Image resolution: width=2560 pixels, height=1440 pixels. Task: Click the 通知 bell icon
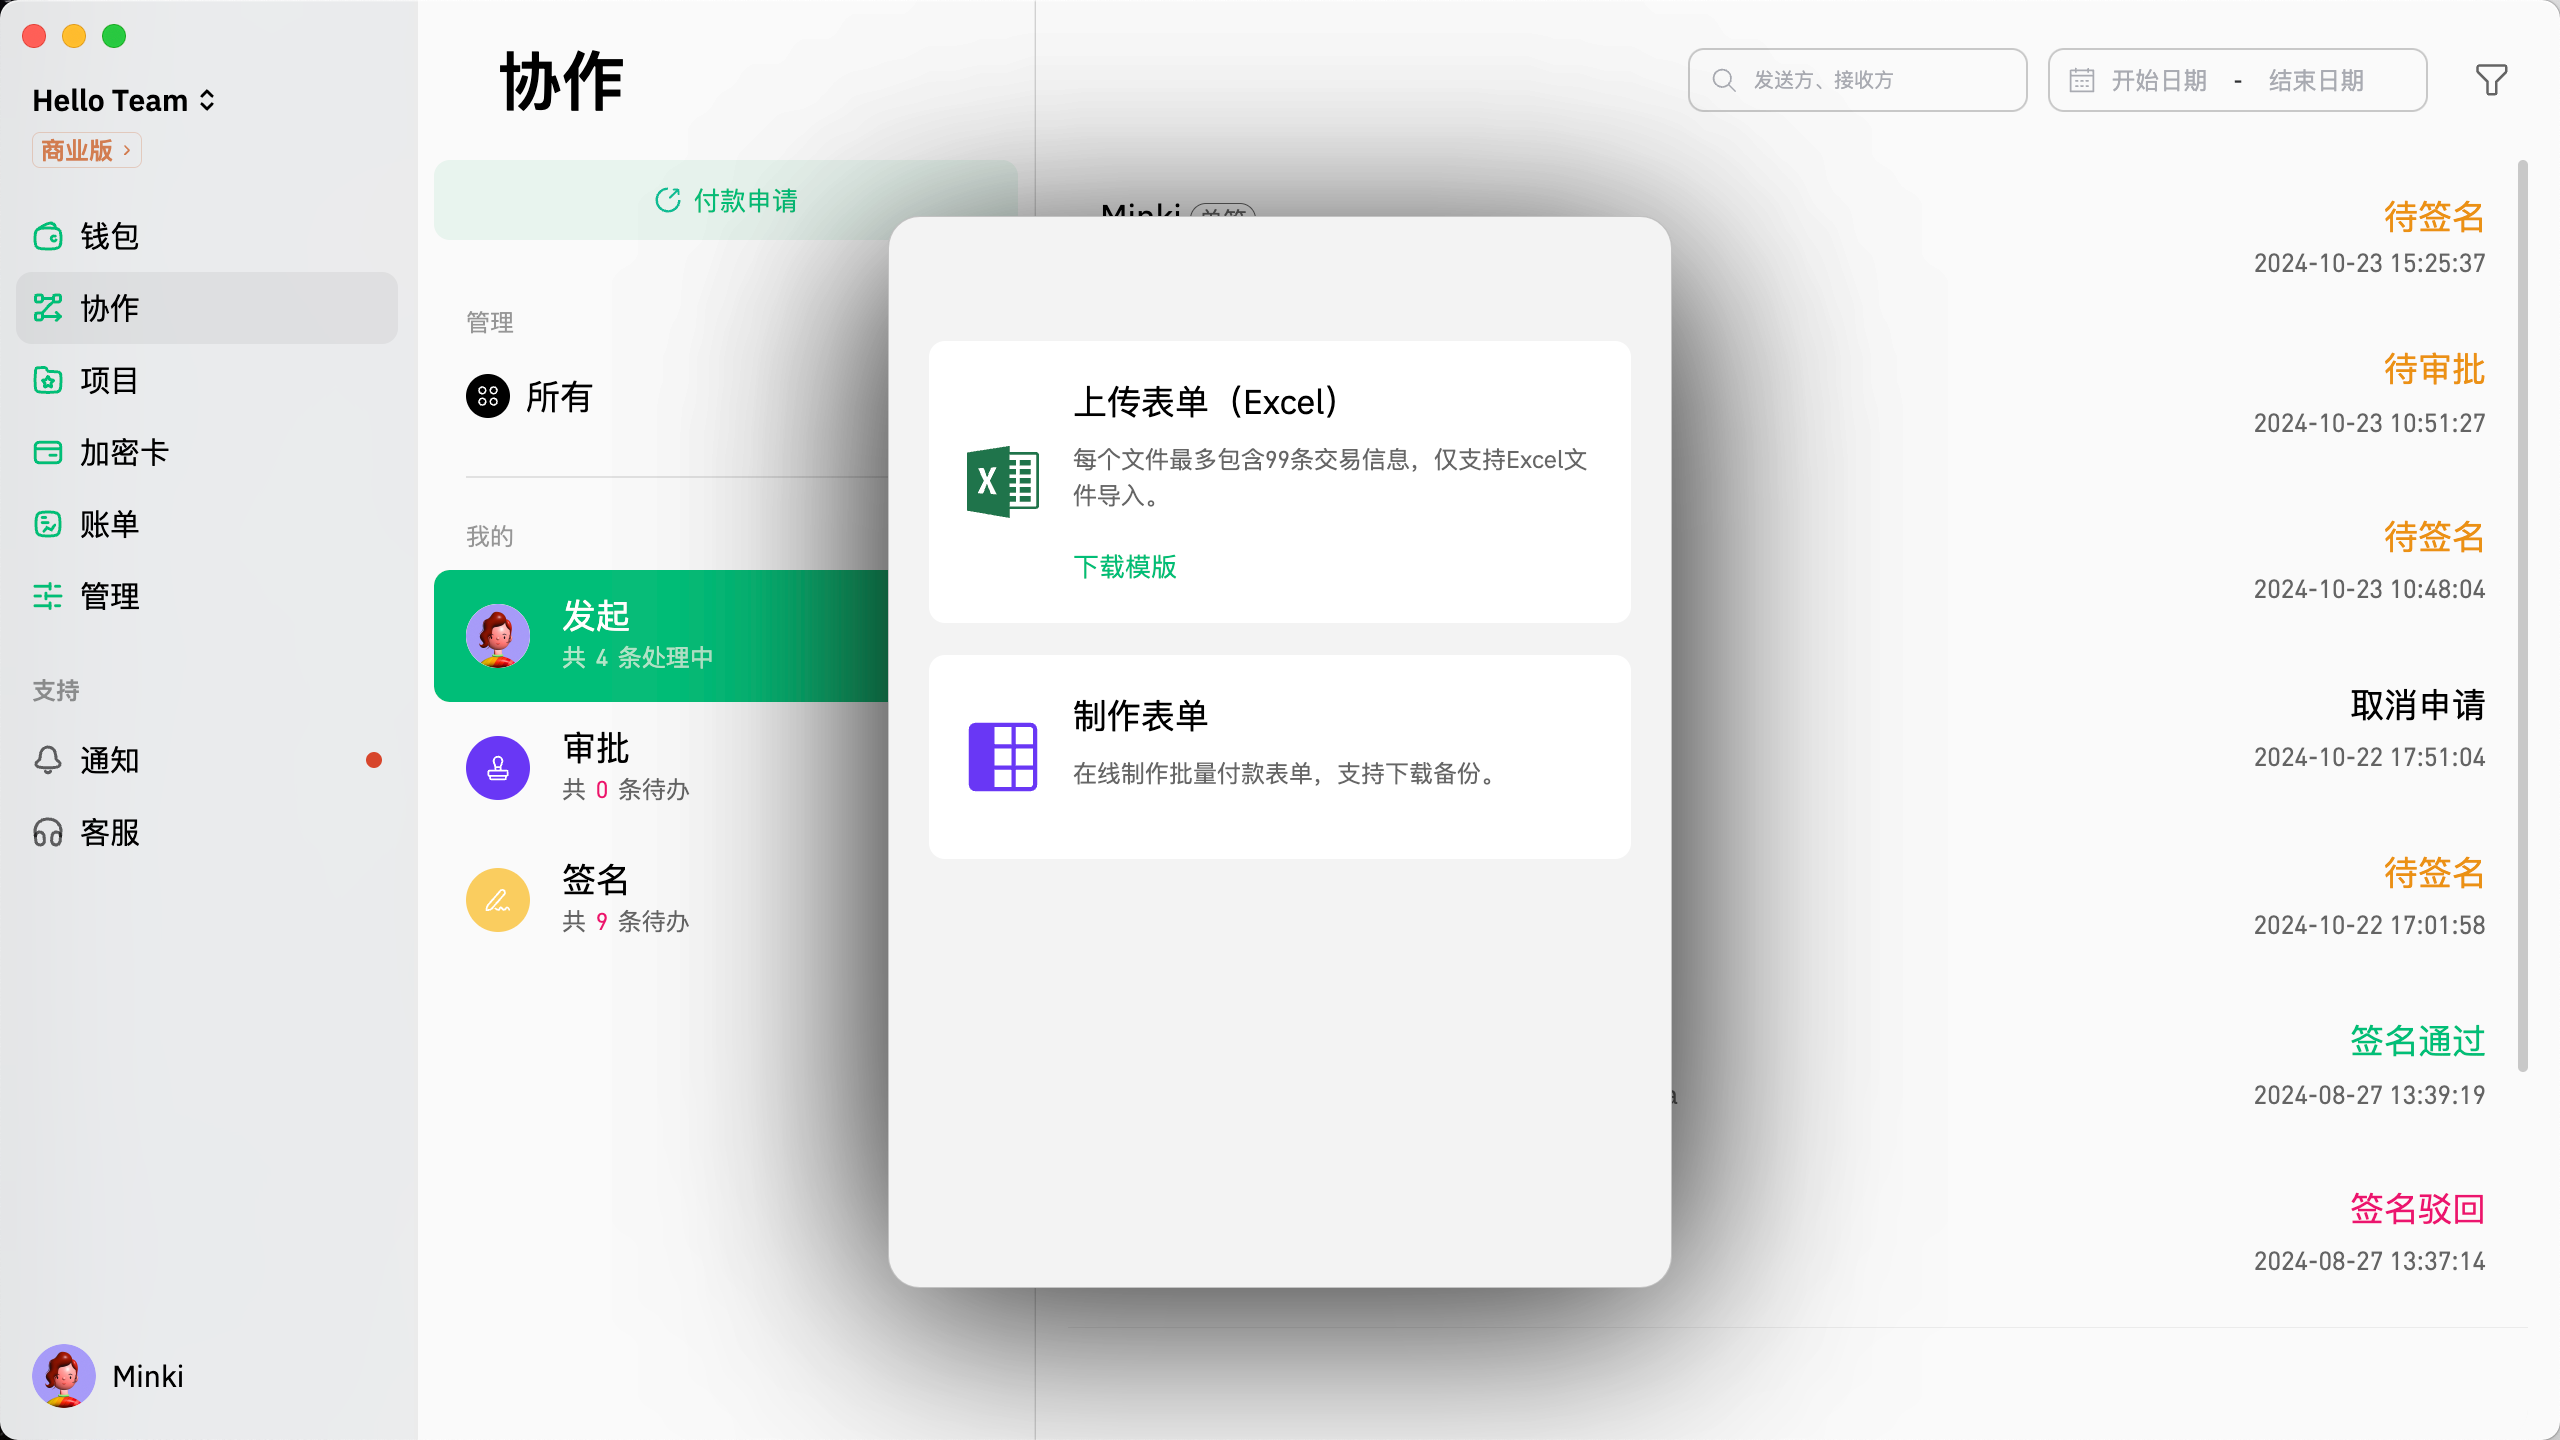[48, 761]
